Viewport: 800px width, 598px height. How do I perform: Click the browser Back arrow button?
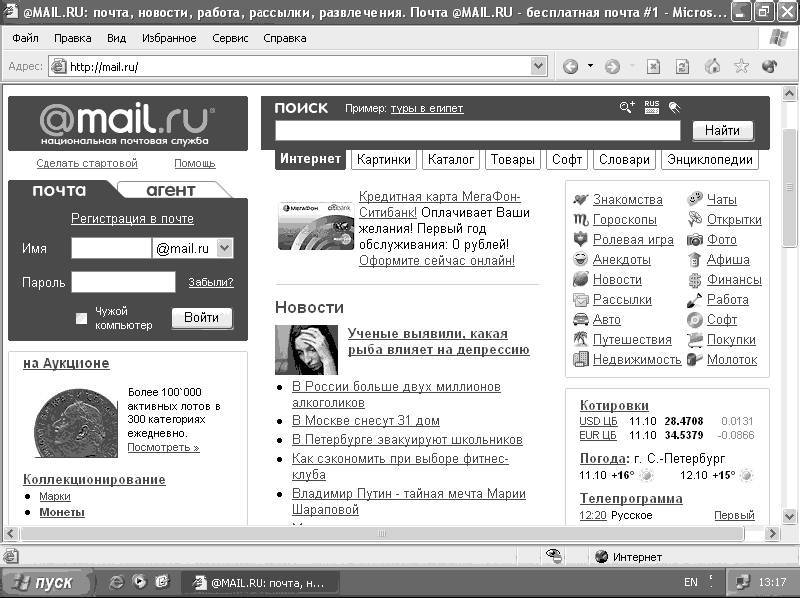tap(570, 66)
